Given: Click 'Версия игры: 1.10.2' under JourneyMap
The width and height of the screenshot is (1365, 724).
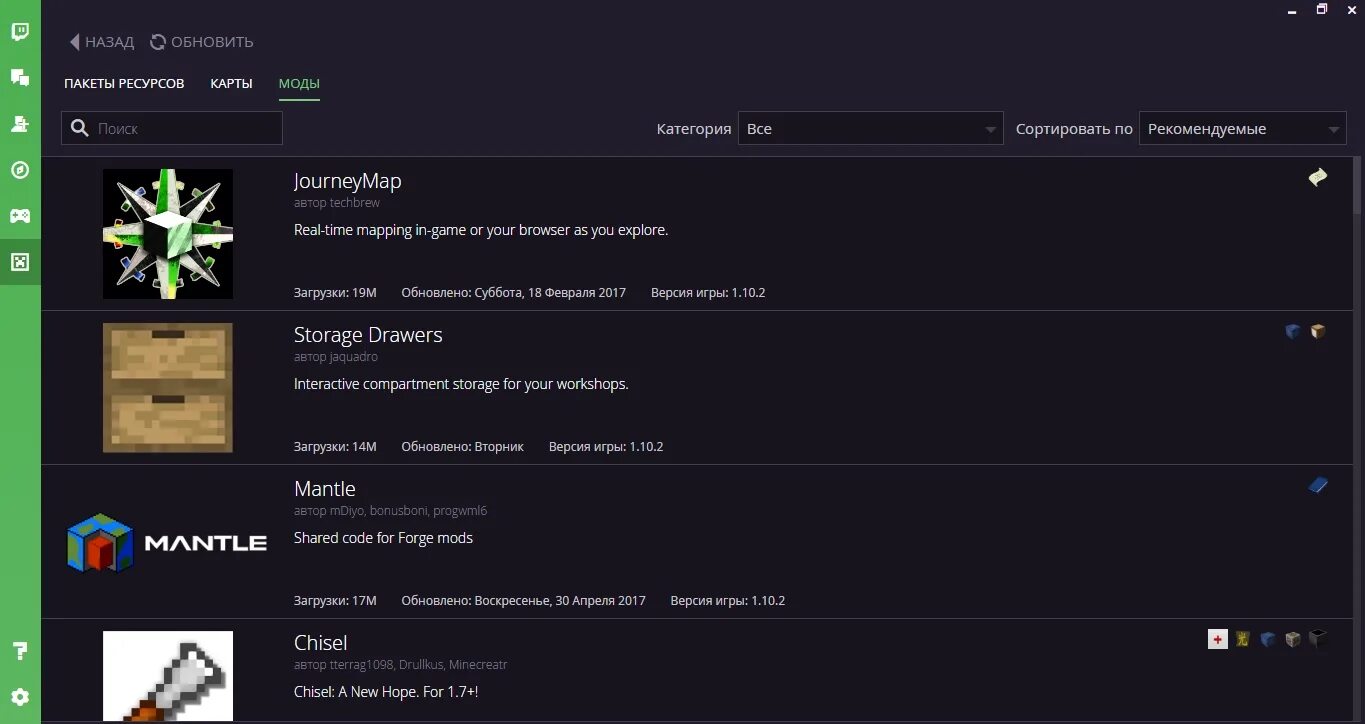Looking at the screenshot, I should pyautogui.click(x=708, y=293).
